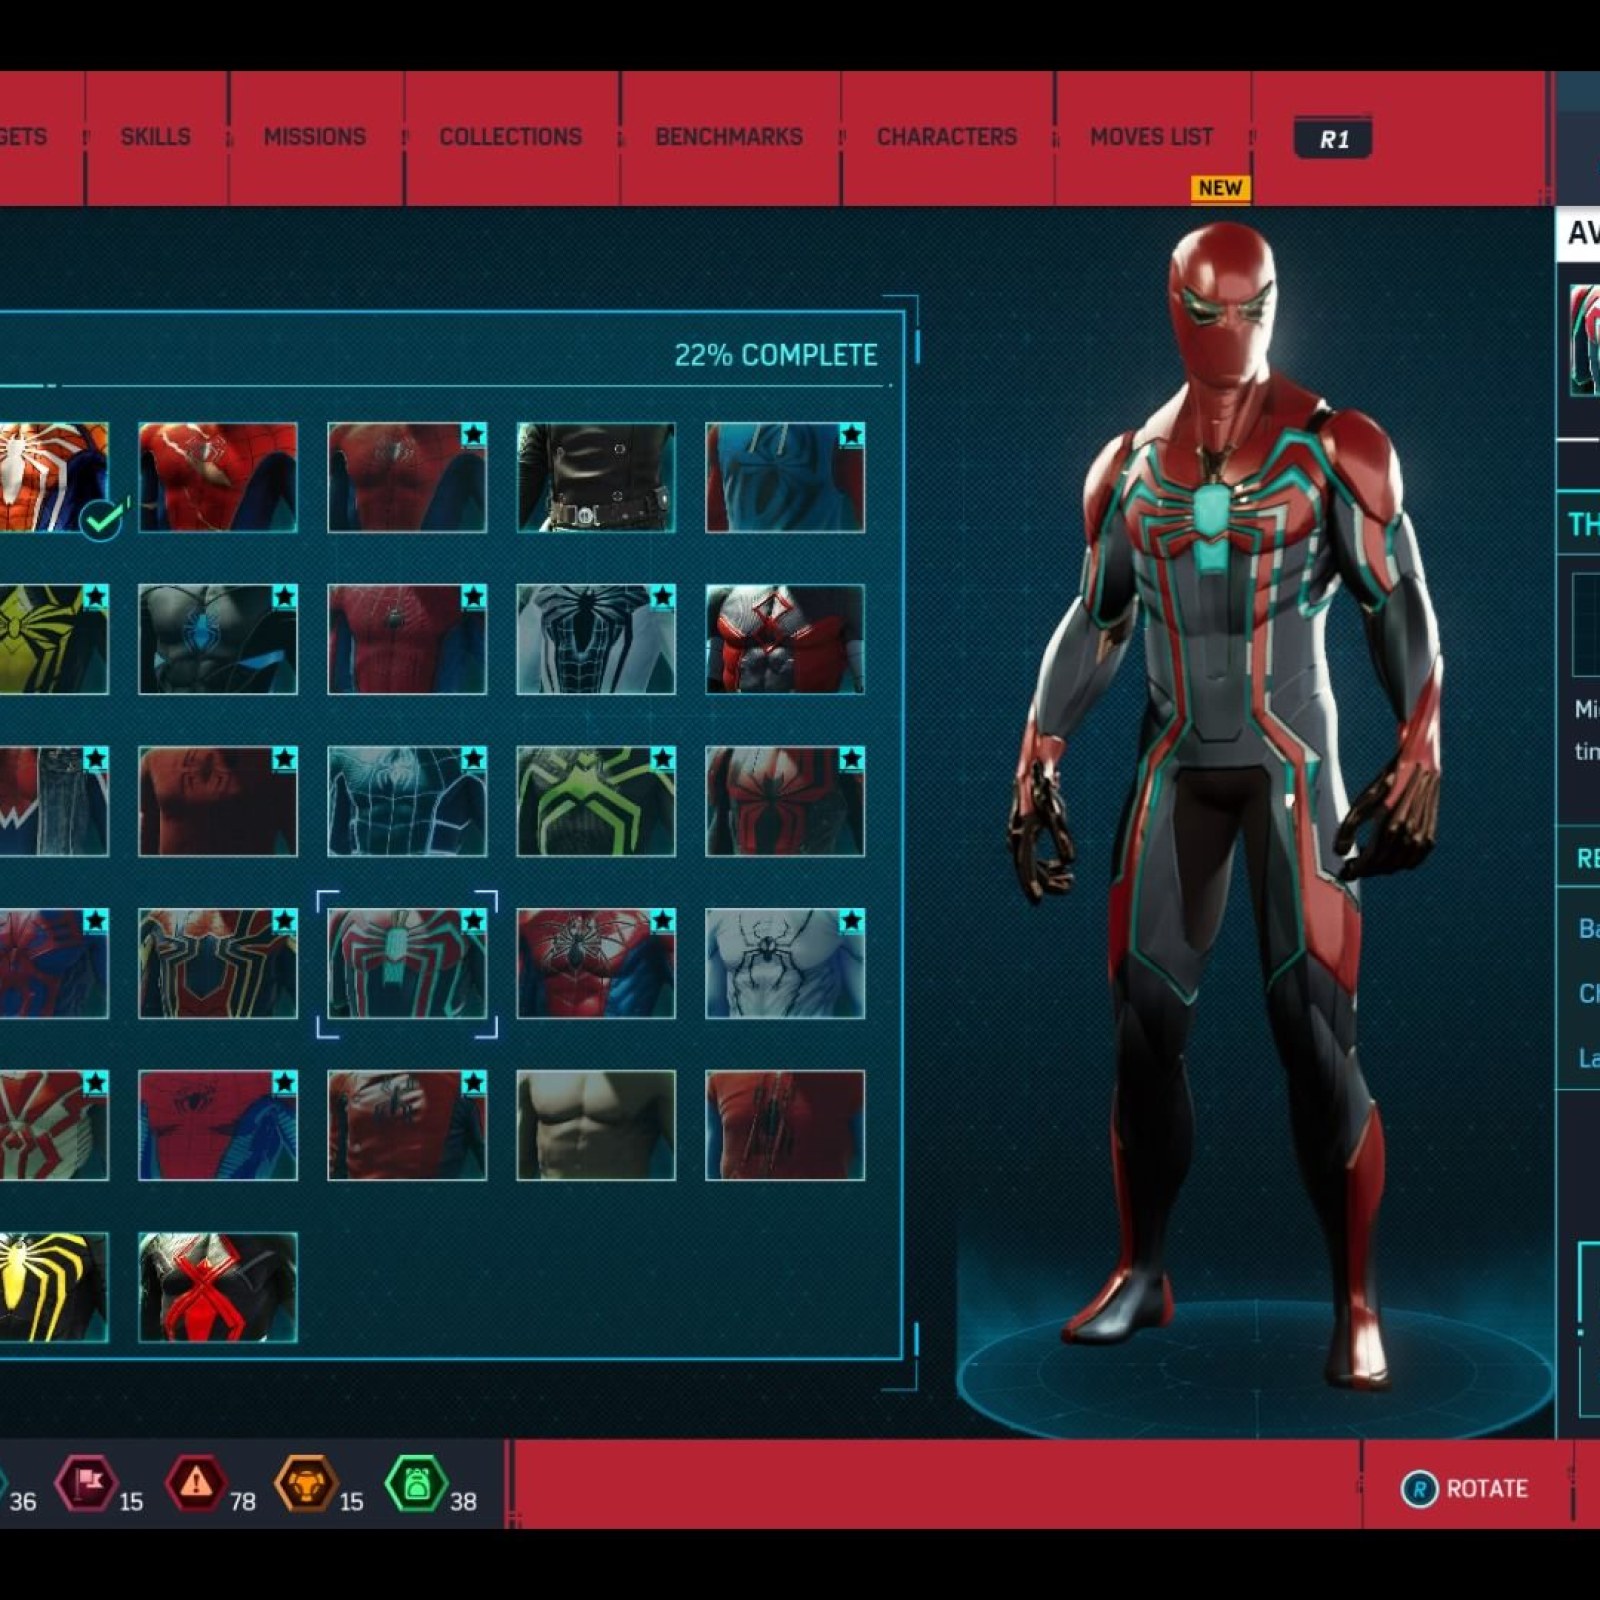Choose the black suit with green spider
Image resolution: width=1600 pixels, height=1600 pixels.
coord(595,801)
